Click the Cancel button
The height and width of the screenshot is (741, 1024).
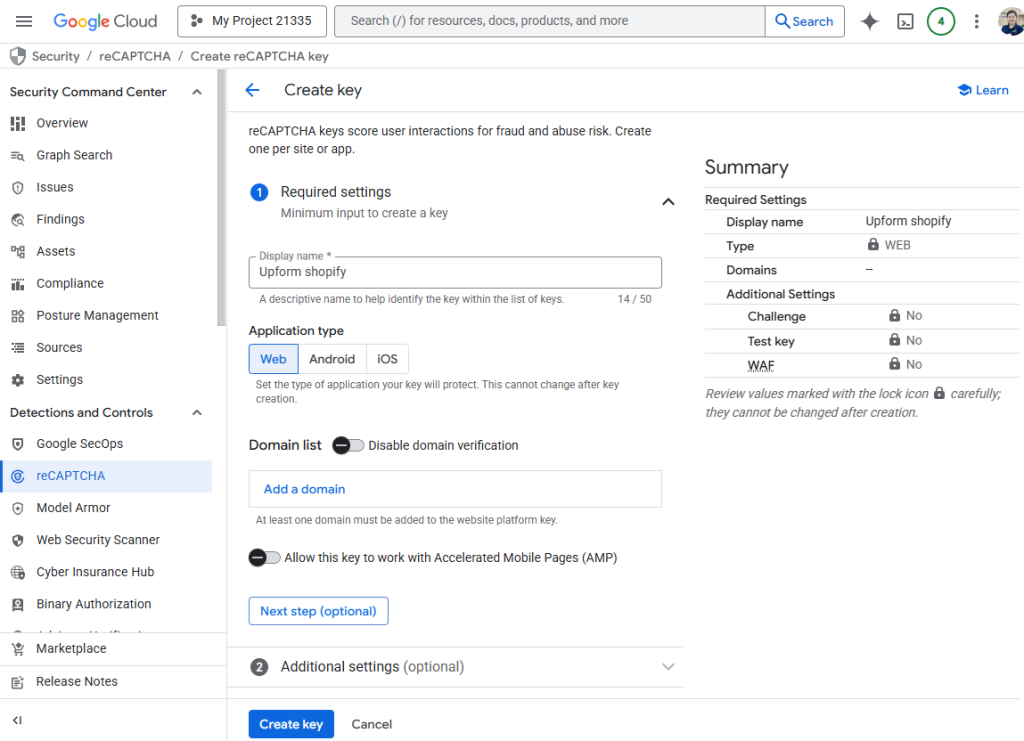[x=372, y=724]
